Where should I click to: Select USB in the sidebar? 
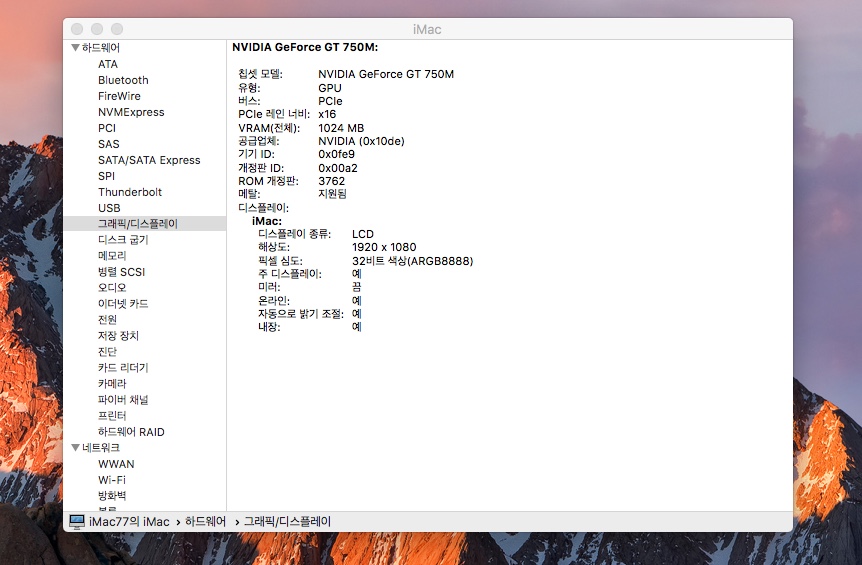(x=109, y=208)
